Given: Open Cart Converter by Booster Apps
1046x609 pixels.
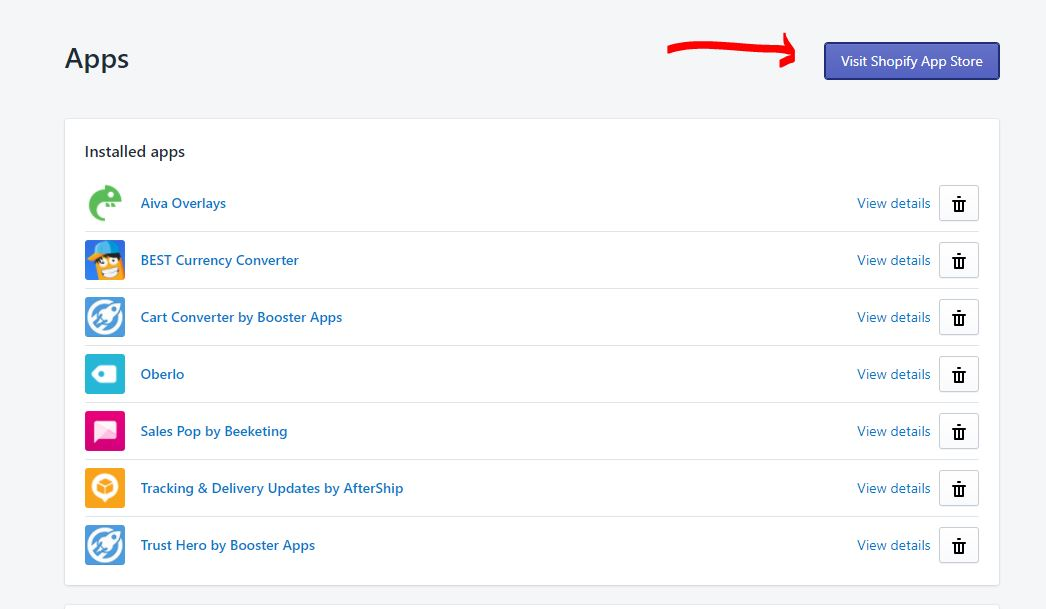Looking at the screenshot, I should (241, 318).
